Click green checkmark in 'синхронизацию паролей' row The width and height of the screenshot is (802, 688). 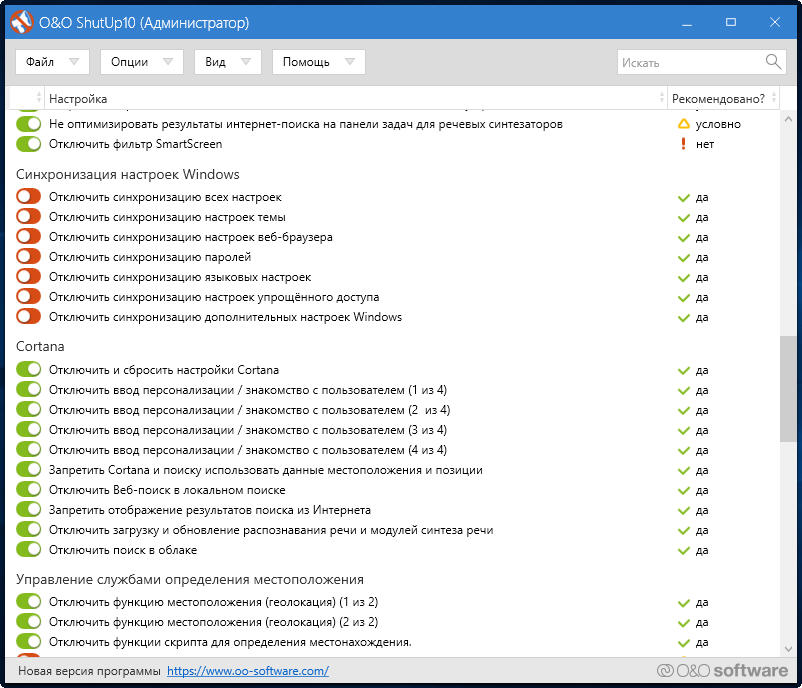[683, 257]
